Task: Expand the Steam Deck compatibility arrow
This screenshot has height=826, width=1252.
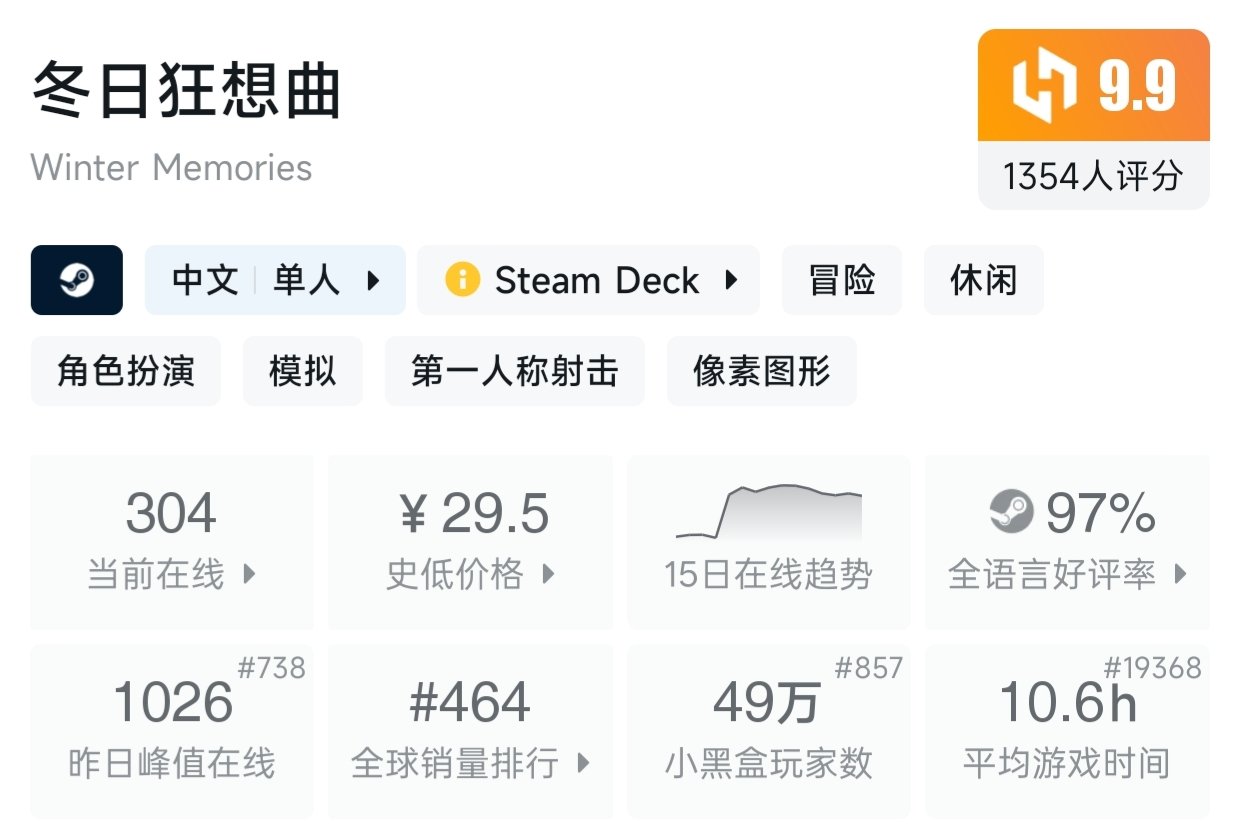Action: pyautogui.click(x=732, y=280)
